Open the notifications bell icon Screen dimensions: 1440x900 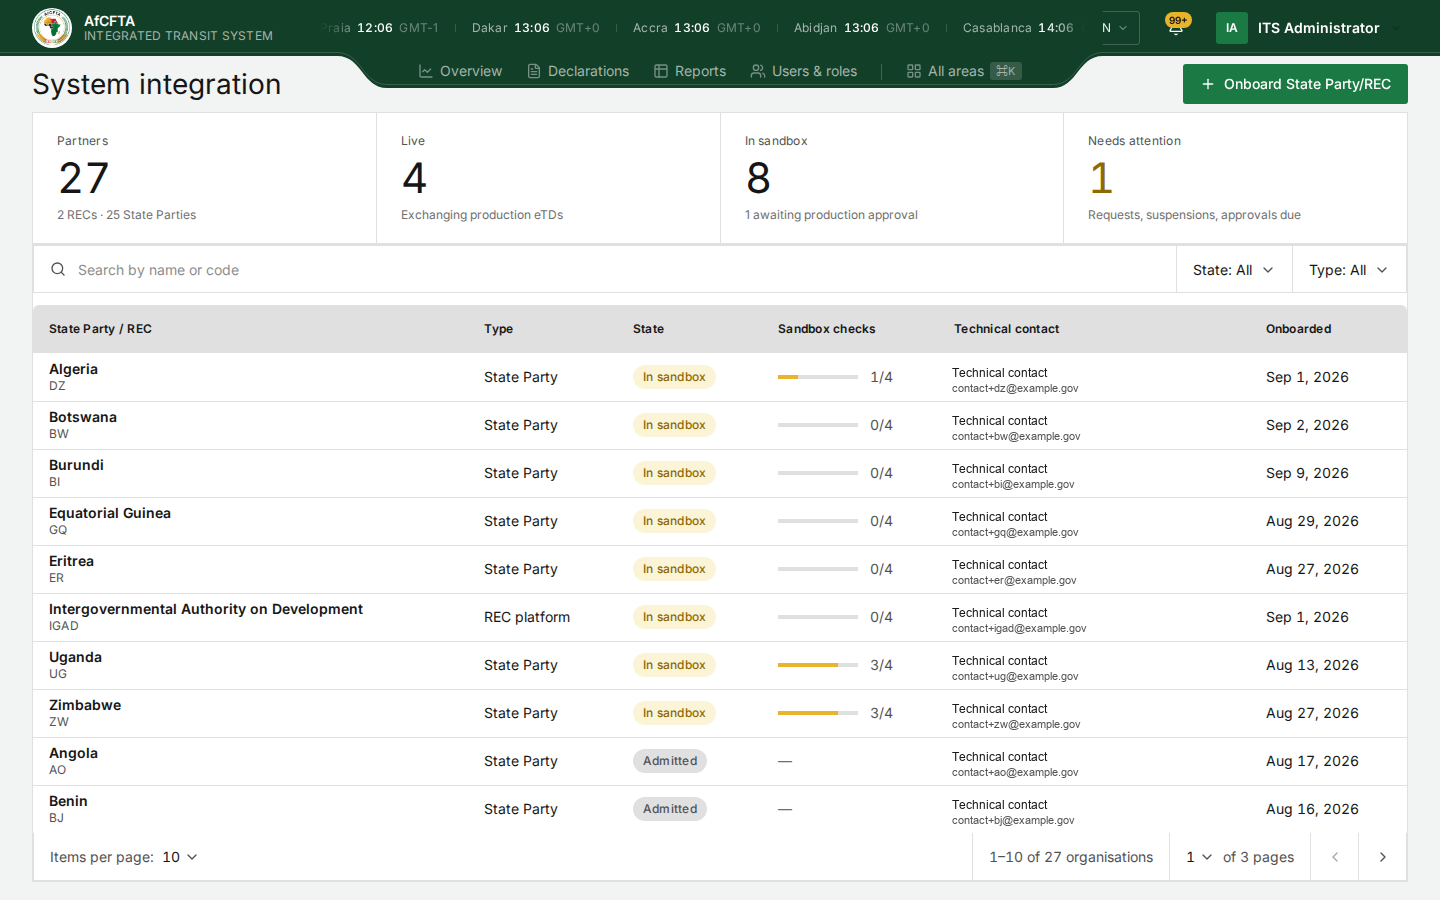[x=1176, y=28]
